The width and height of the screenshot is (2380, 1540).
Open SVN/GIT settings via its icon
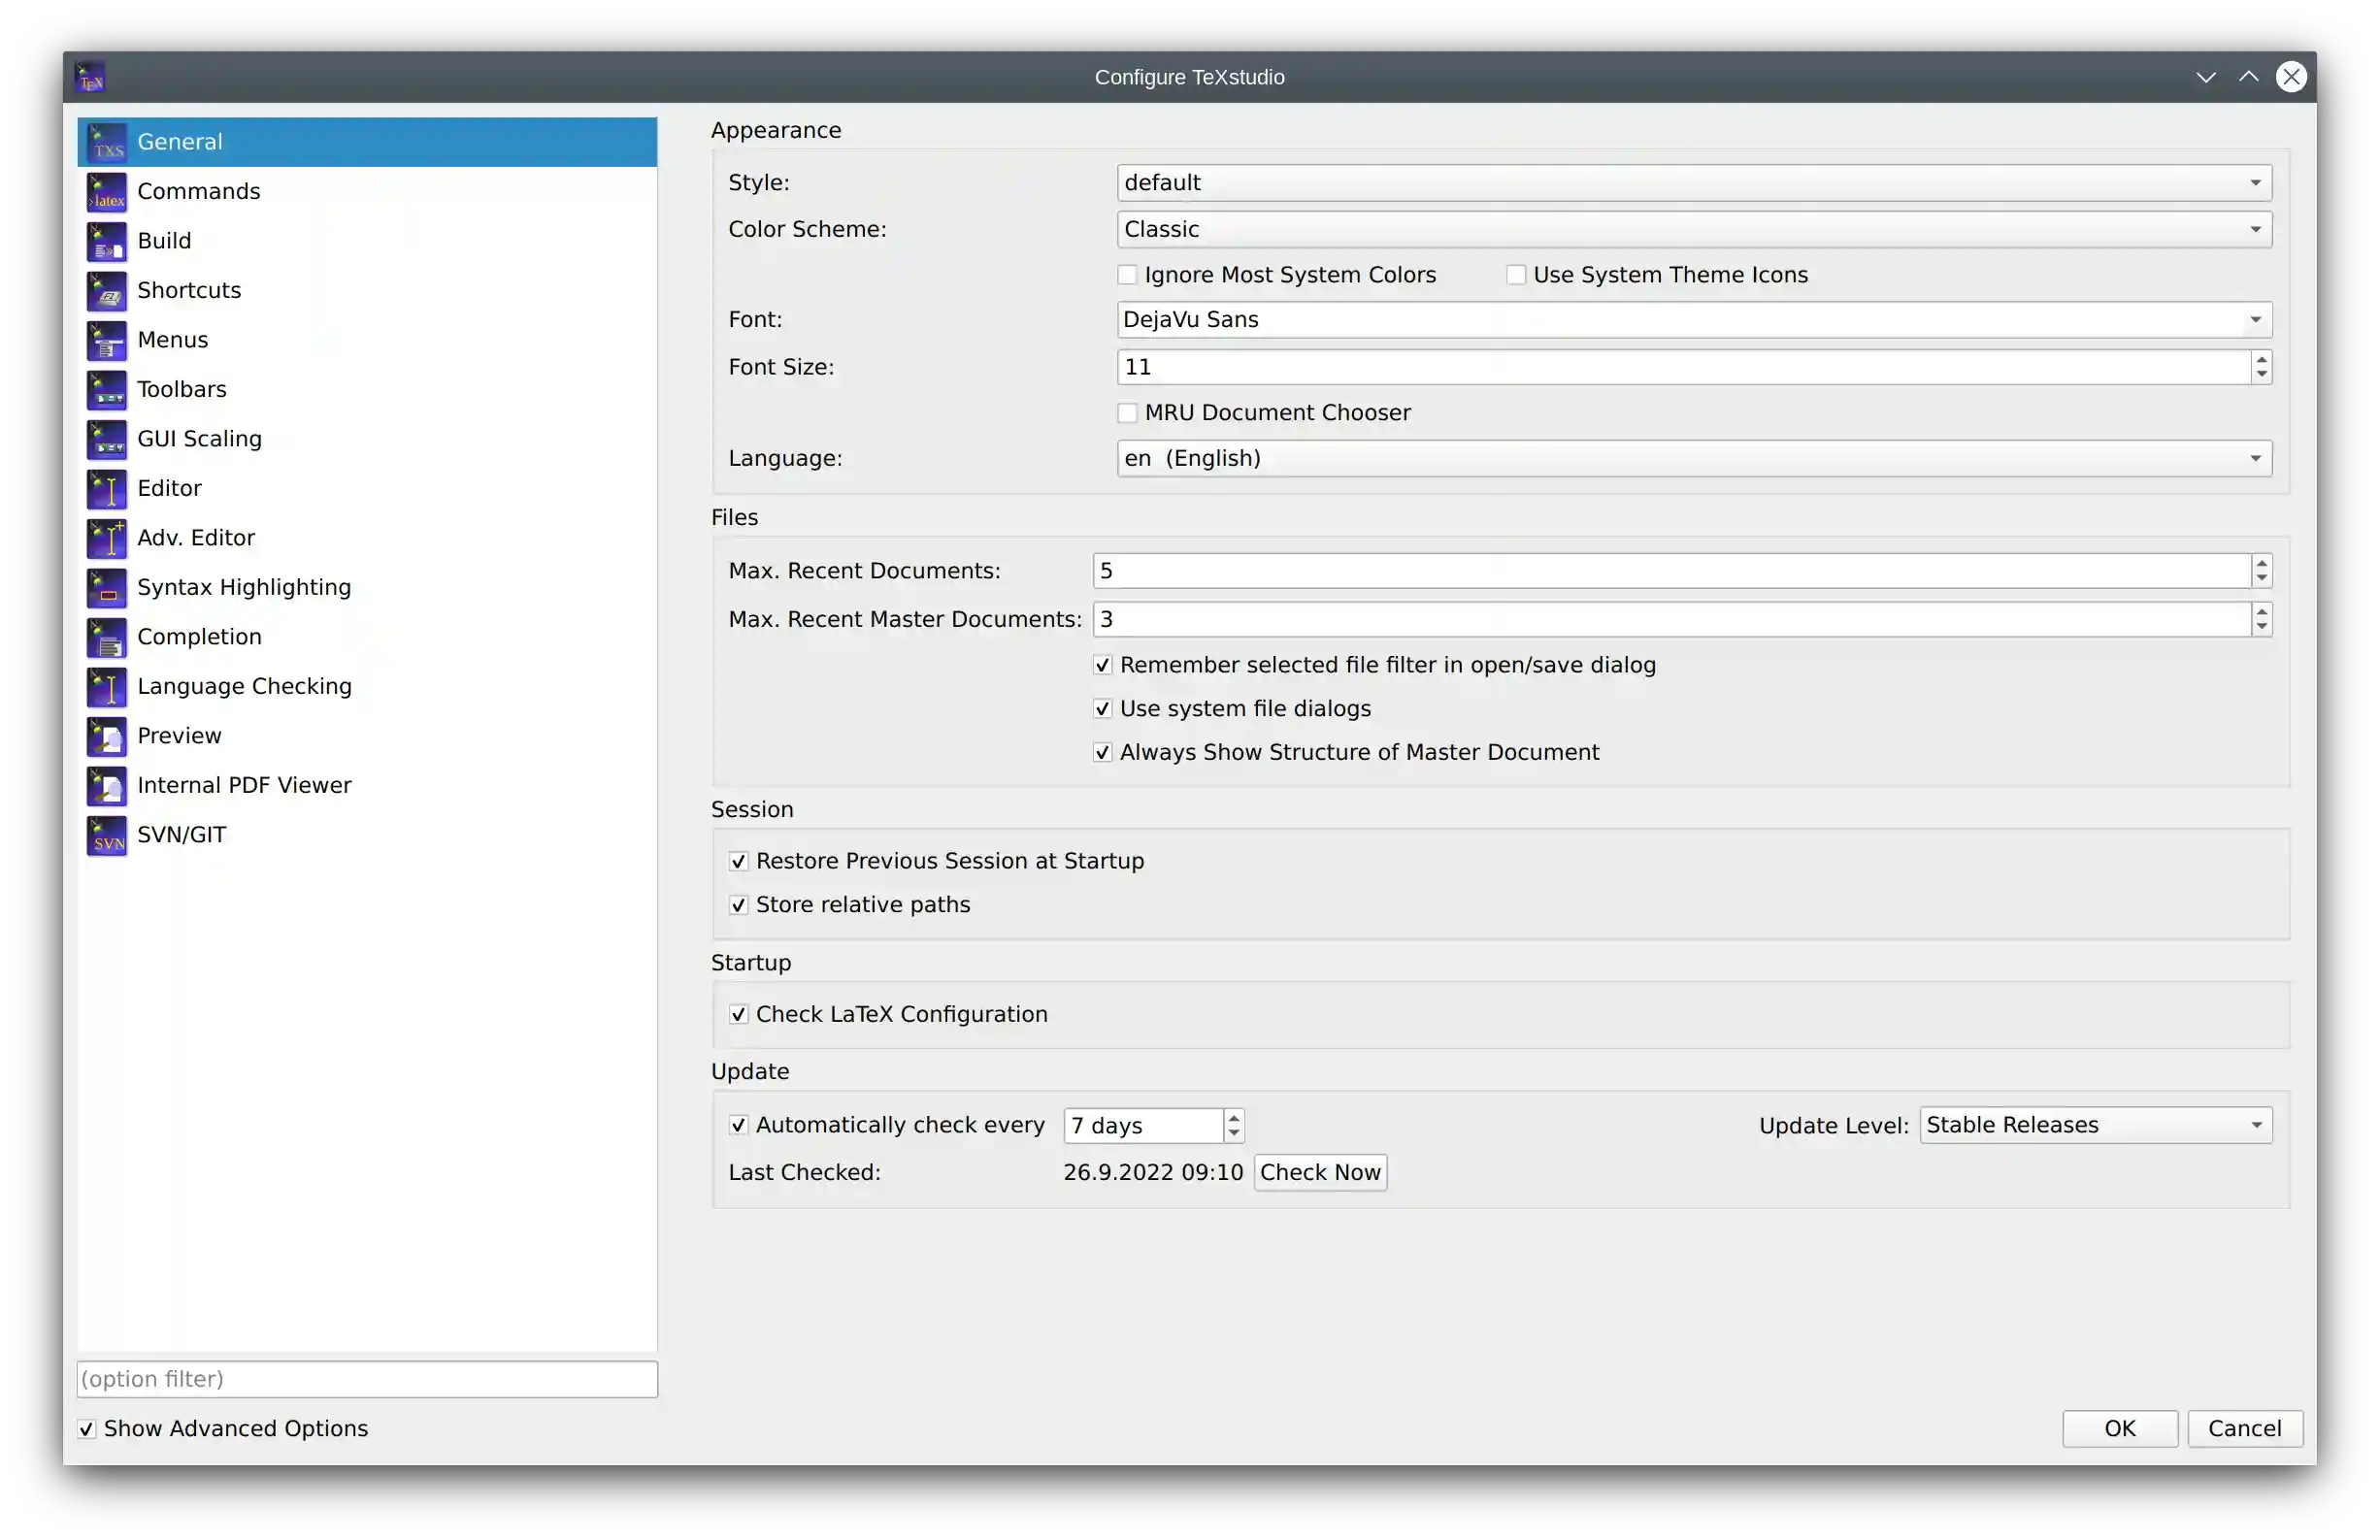[x=106, y=835]
